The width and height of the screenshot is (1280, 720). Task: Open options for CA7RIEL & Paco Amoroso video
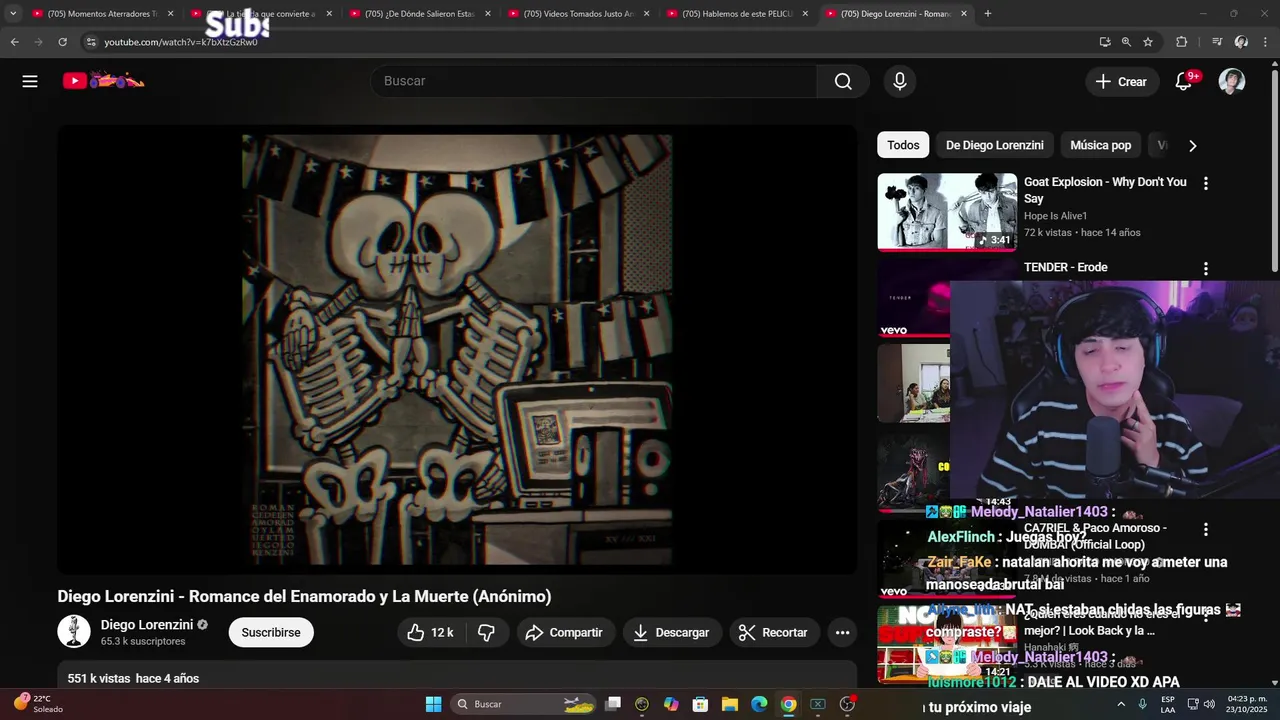click(x=1206, y=529)
